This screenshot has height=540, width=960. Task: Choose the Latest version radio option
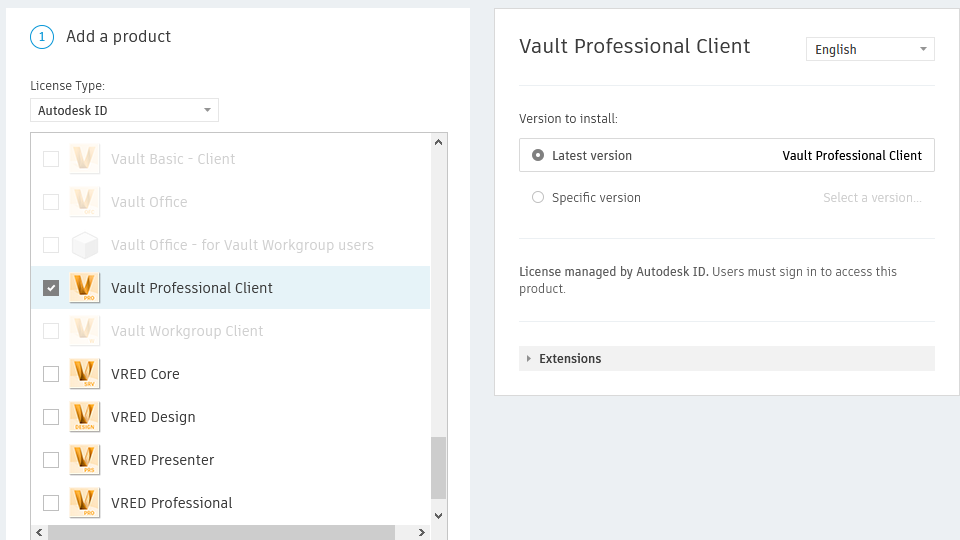coord(538,156)
